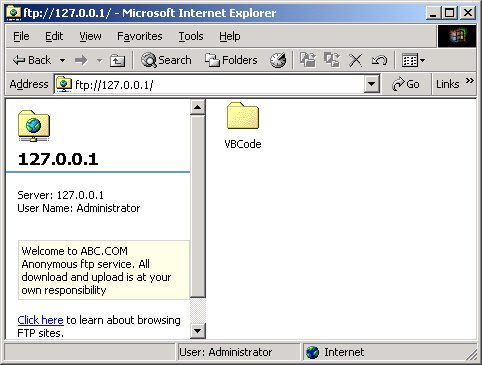Viewport: 482px width, 365px height.
Task: Open the Tools menu
Action: tap(191, 36)
